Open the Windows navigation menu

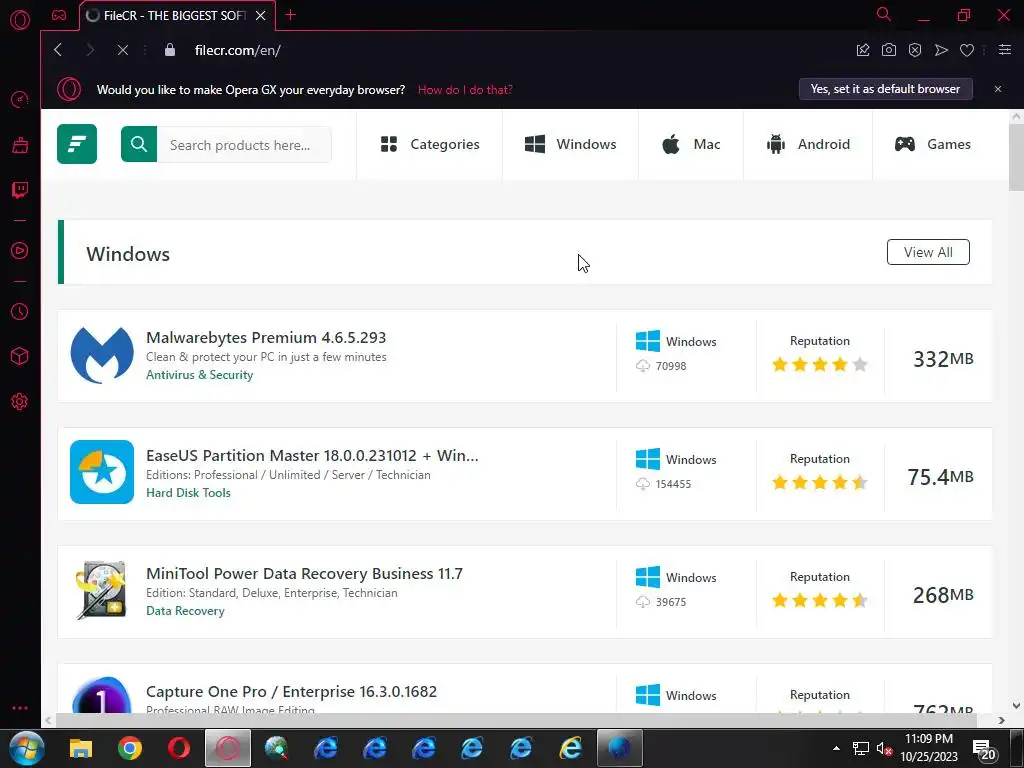(x=570, y=144)
